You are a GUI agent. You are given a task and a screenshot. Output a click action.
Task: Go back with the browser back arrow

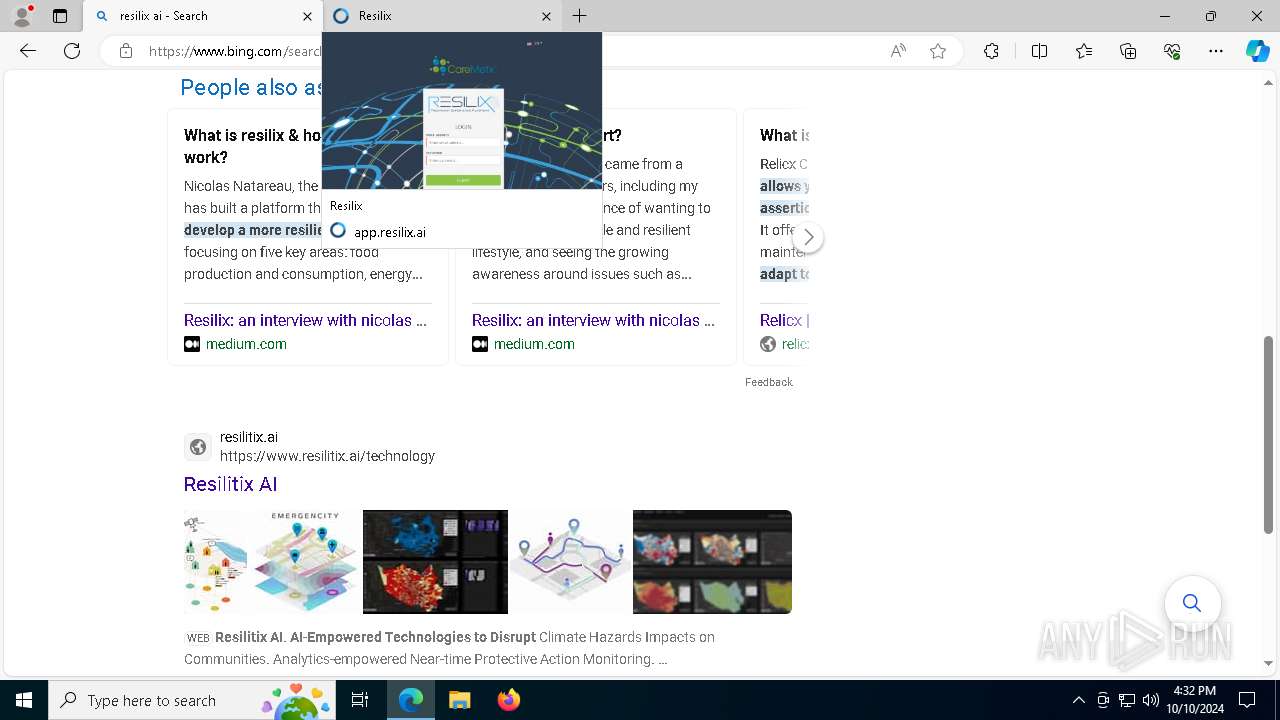[x=28, y=51]
